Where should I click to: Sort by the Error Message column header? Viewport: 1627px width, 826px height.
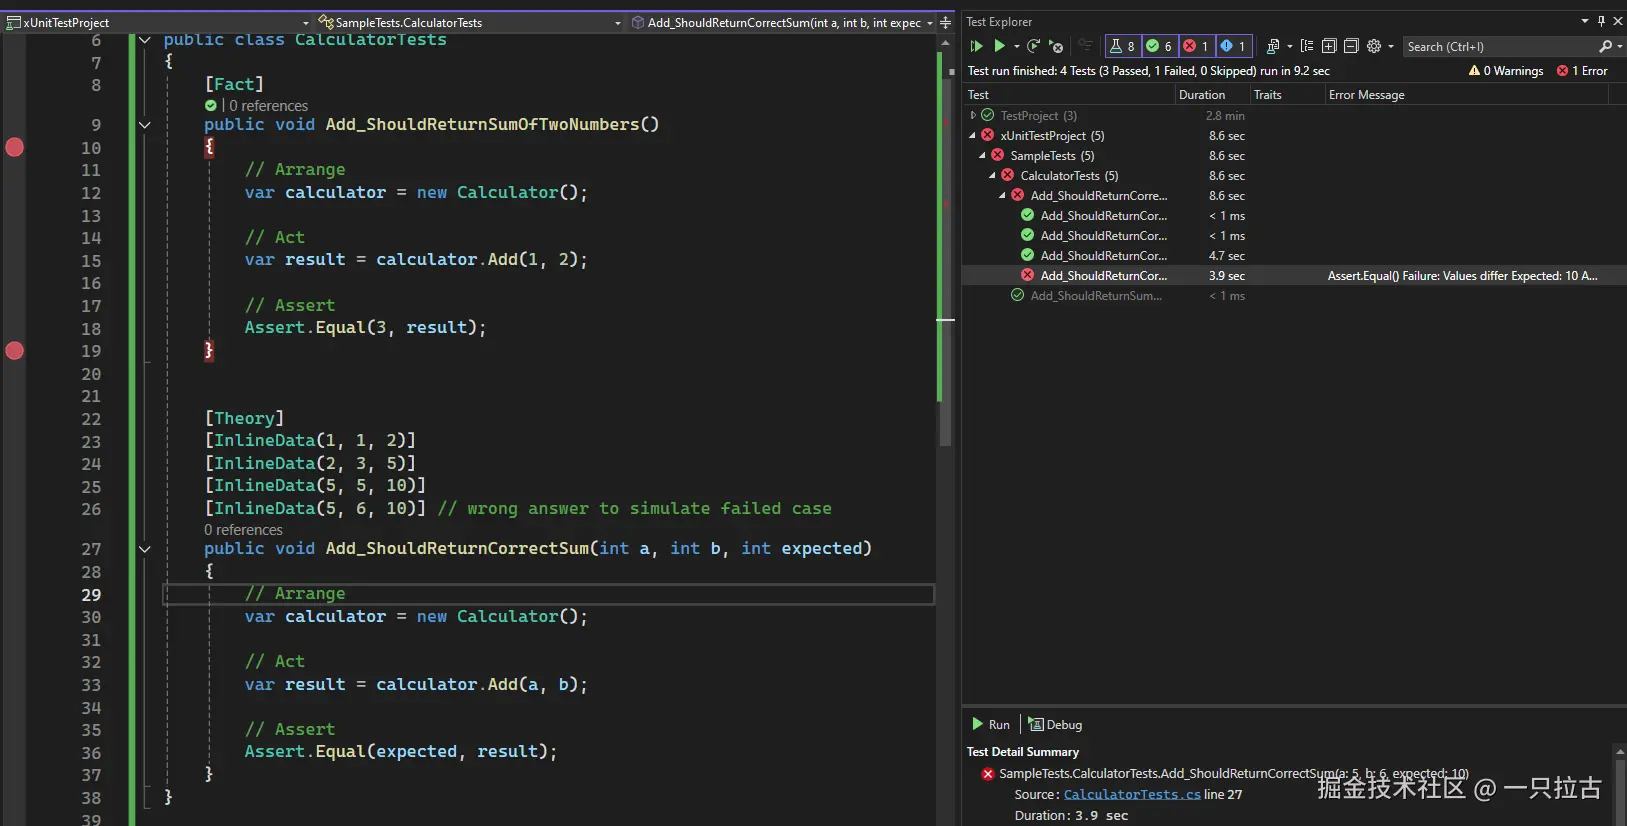(1467, 95)
